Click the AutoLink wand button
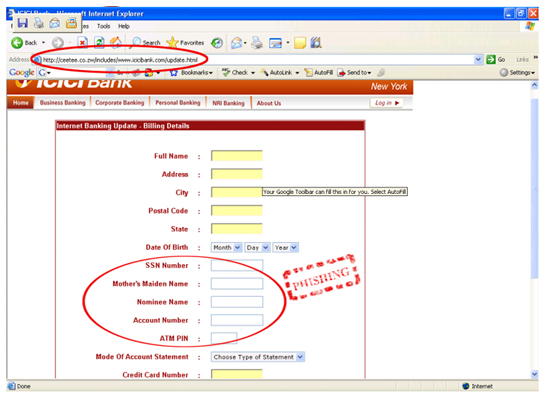The height and width of the screenshot is (399, 550). click(x=276, y=73)
